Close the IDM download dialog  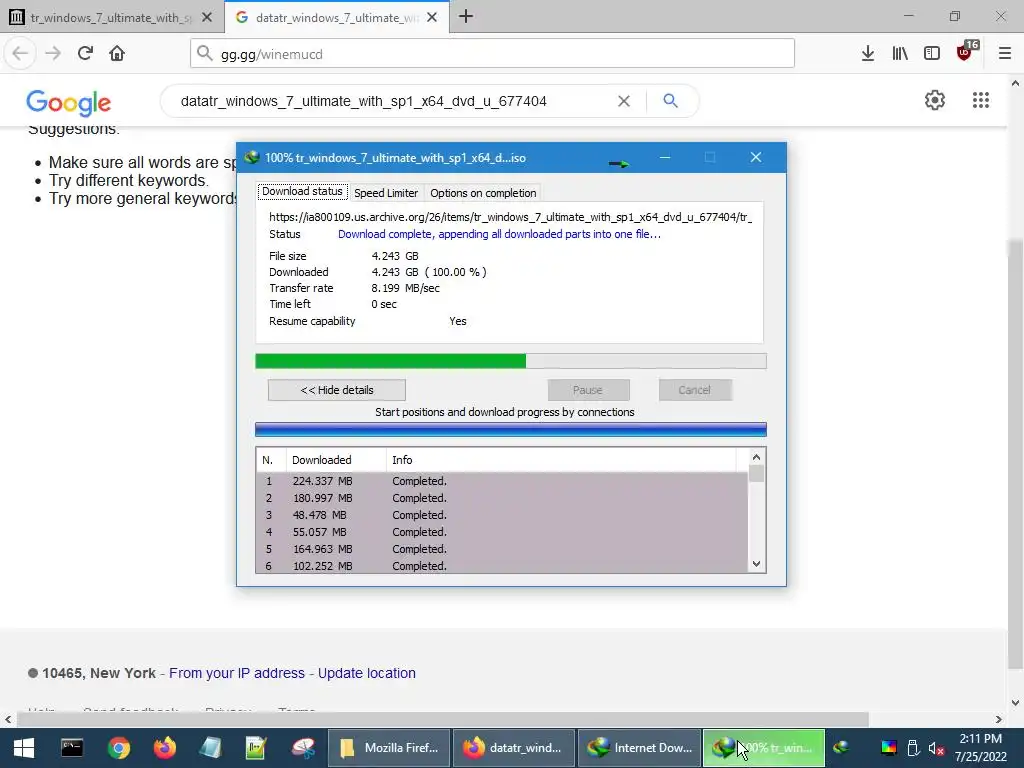(x=756, y=157)
